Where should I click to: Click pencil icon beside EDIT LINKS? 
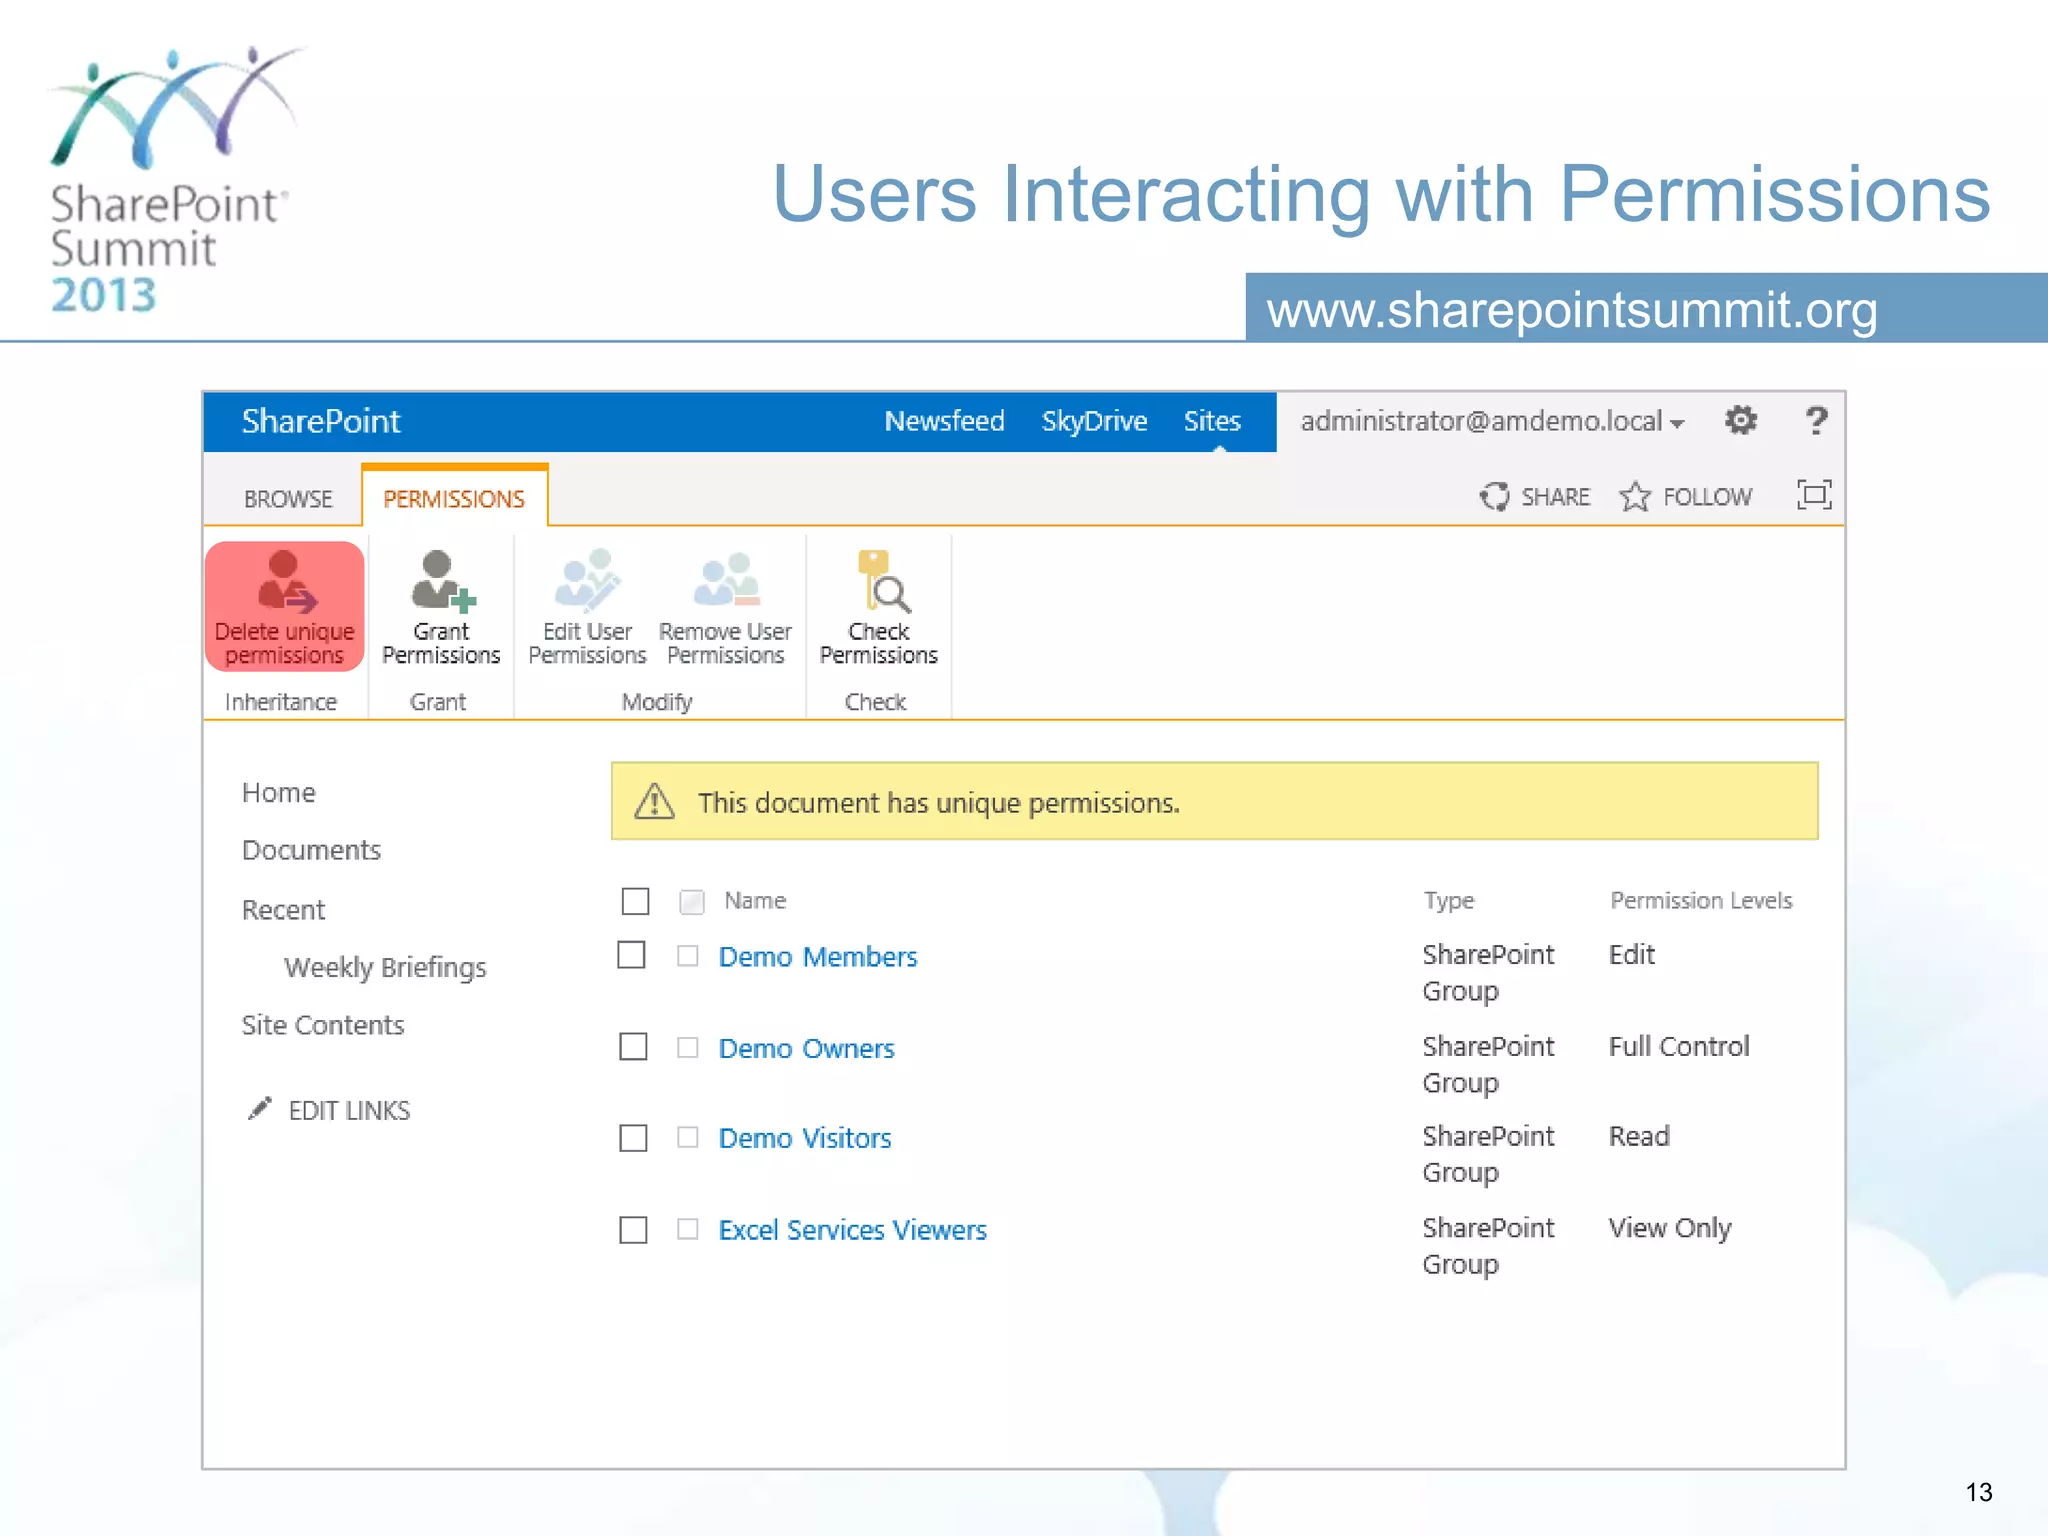coord(259,1109)
